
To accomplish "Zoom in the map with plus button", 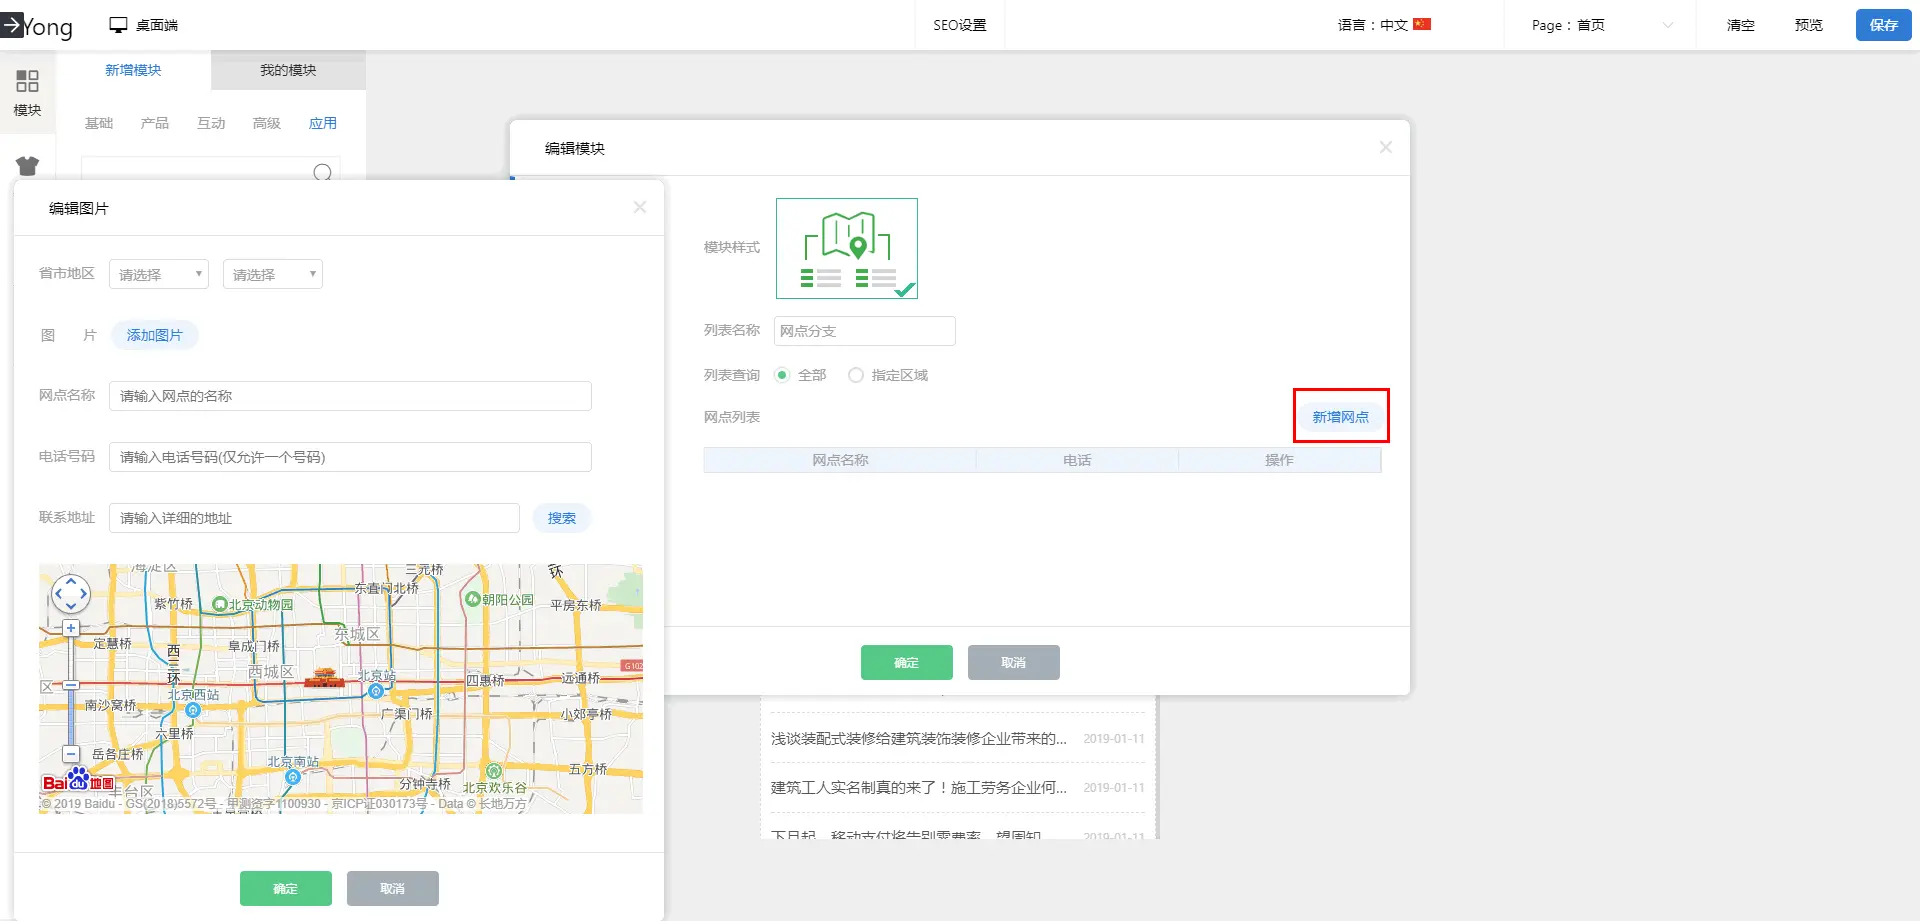I will (71, 628).
